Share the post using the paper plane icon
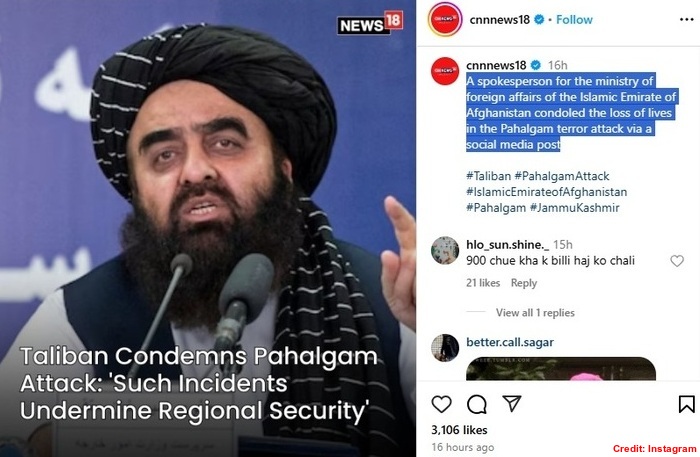The image size is (700, 457). pos(512,403)
